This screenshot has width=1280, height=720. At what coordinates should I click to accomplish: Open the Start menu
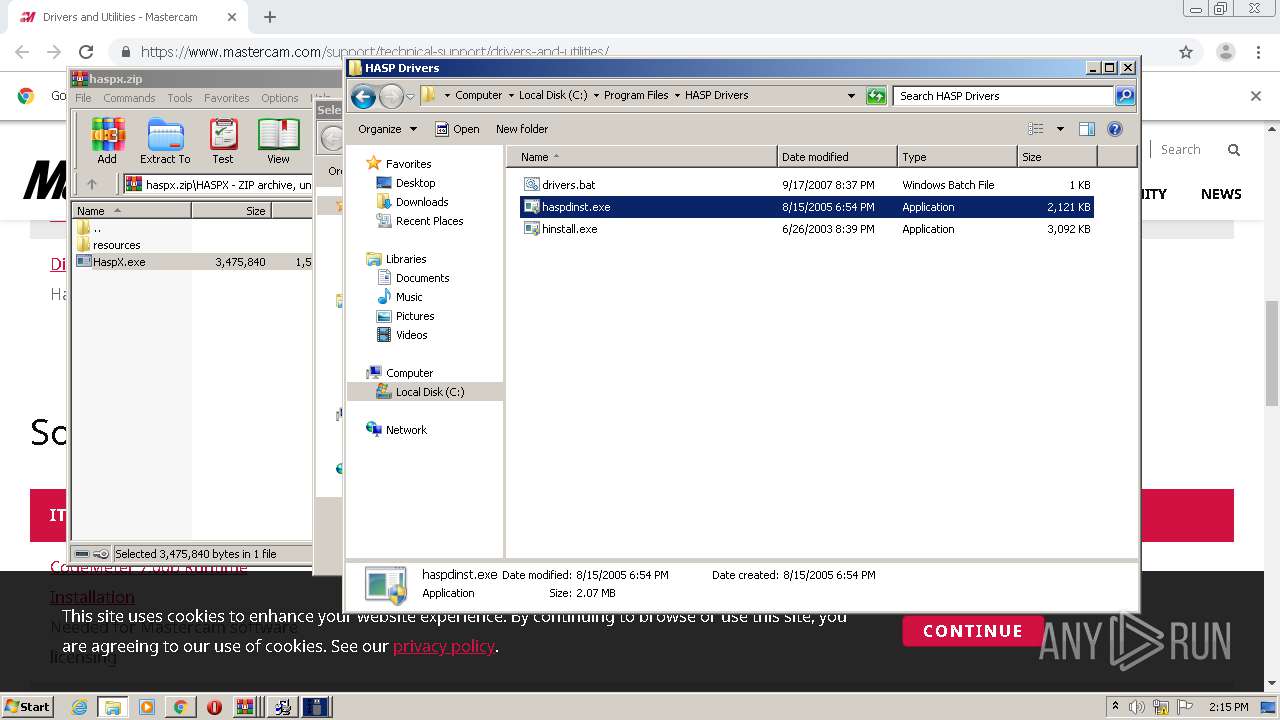(28, 707)
